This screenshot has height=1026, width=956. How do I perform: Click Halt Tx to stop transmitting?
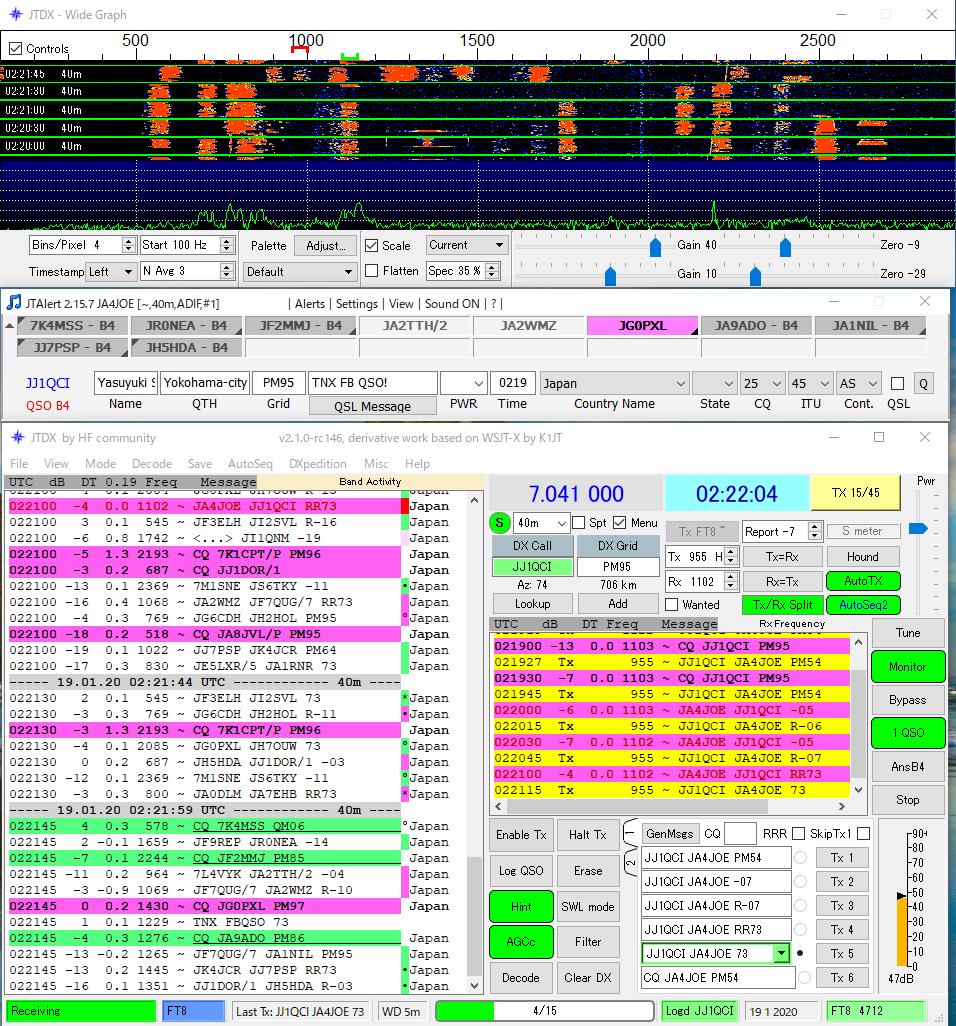pyautogui.click(x=588, y=834)
